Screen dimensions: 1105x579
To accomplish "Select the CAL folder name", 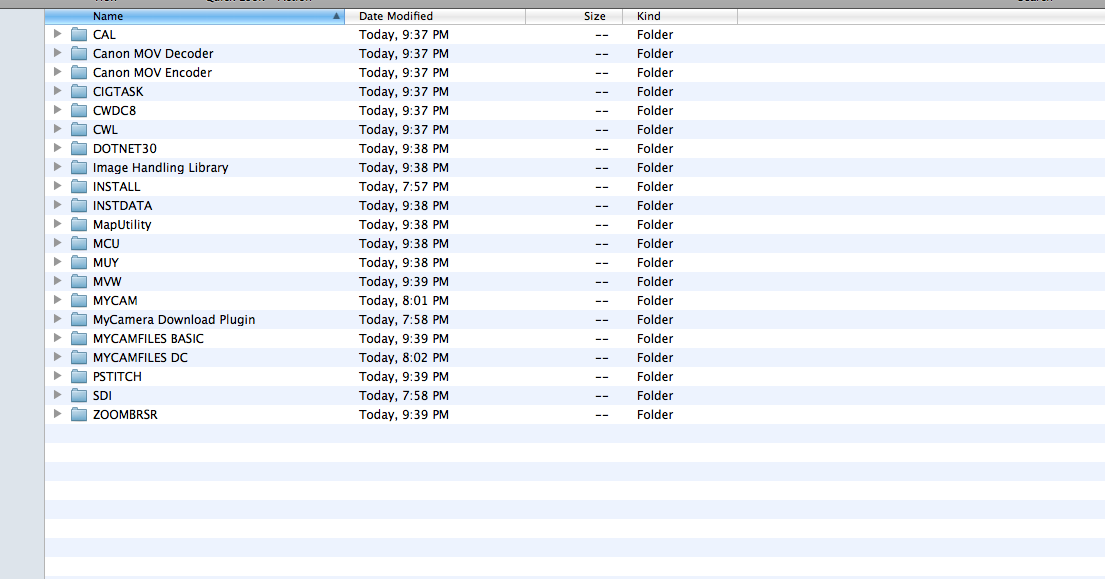I will (104, 35).
